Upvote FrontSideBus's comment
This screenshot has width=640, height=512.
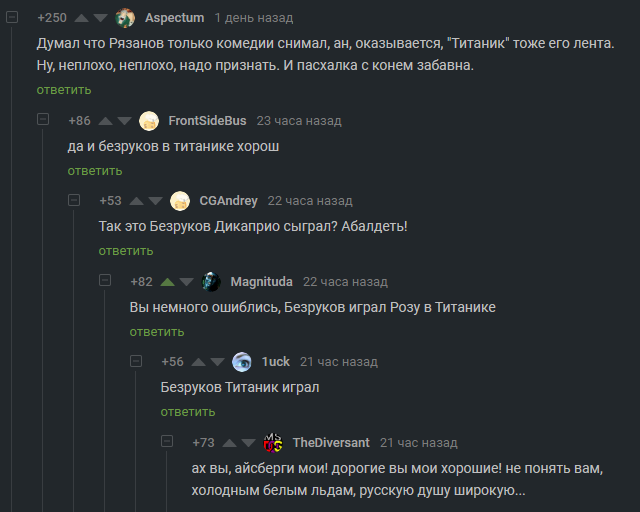click(x=105, y=121)
